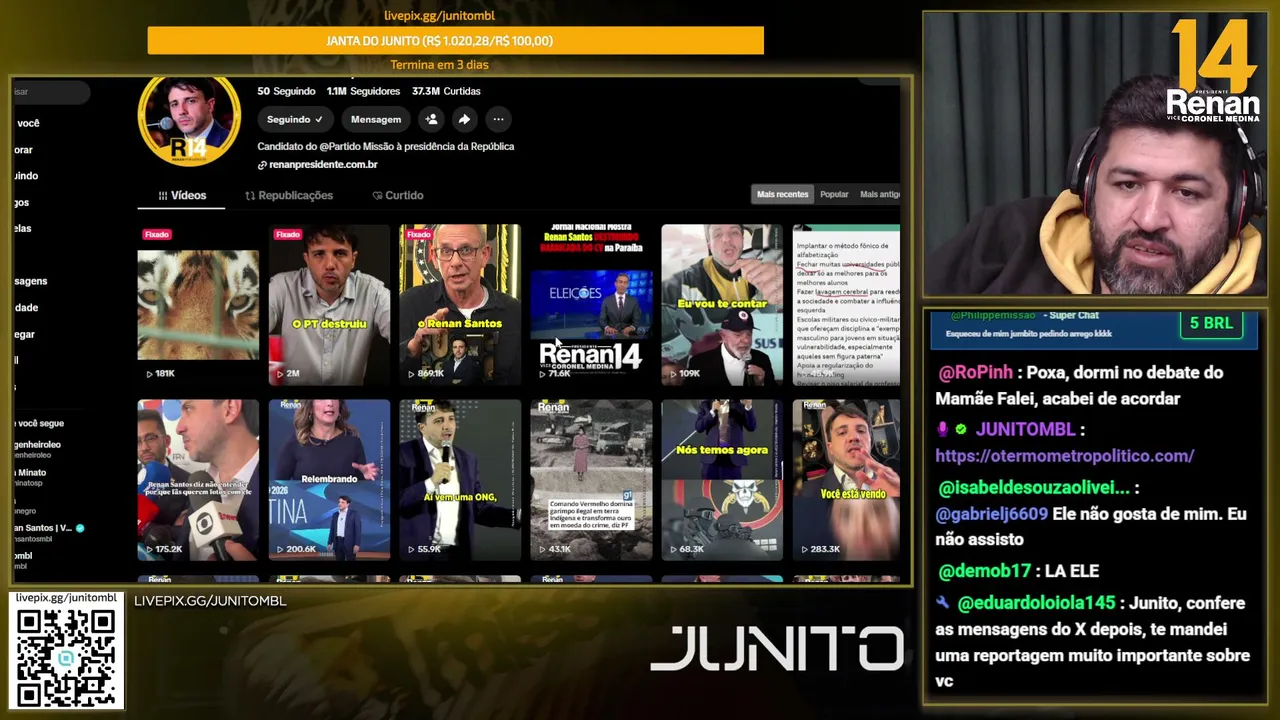Open the reporters interview video with 175.2K views
1280x720 pixels.
(198, 480)
